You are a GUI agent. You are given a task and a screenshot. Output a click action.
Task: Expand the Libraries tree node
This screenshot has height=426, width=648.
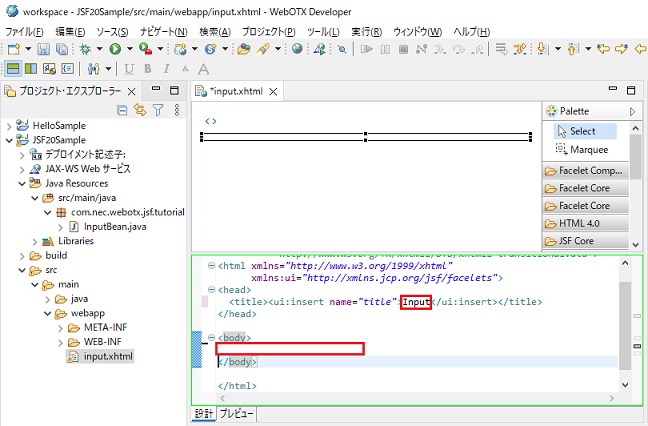click(36, 241)
